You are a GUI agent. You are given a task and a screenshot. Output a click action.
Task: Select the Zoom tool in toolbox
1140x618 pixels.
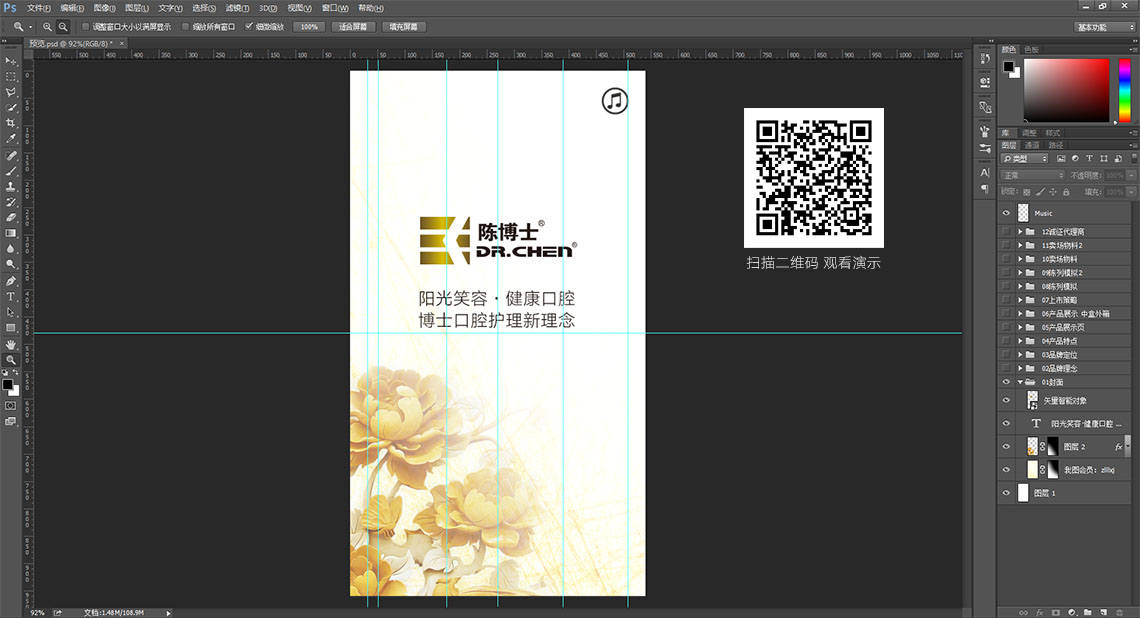(10, 360)
